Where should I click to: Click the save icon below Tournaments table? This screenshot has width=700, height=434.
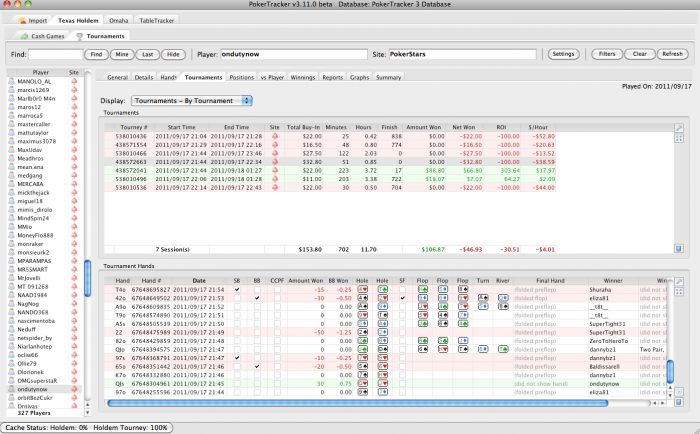(x=679, y=248)
